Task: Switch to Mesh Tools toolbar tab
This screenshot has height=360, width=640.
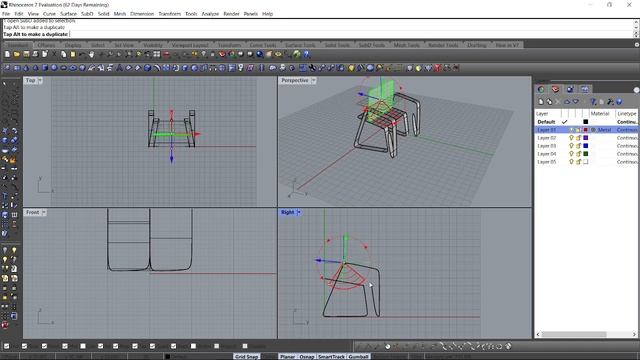Action: [x=407, y=45]
